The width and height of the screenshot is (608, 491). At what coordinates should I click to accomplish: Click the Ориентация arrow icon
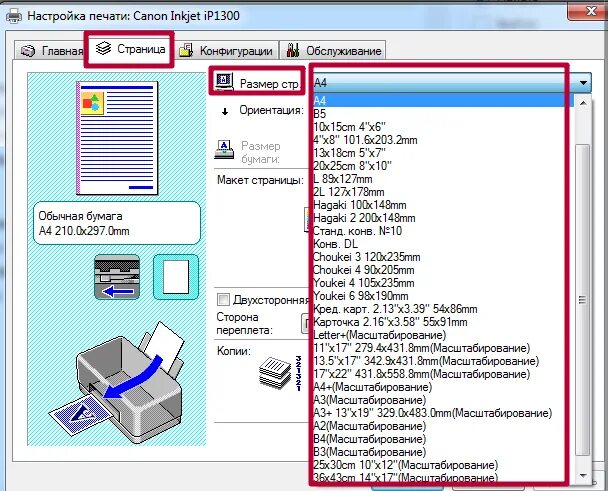[x=225, y=112]
